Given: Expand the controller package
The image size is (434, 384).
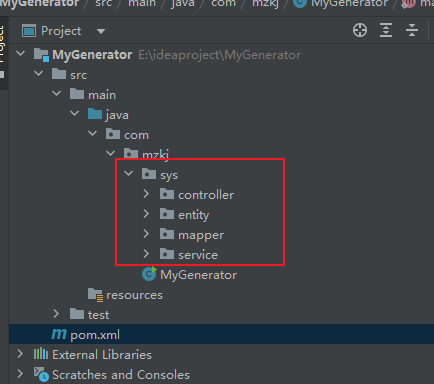Looking at the screenshot, I should [x=146, y=194].
